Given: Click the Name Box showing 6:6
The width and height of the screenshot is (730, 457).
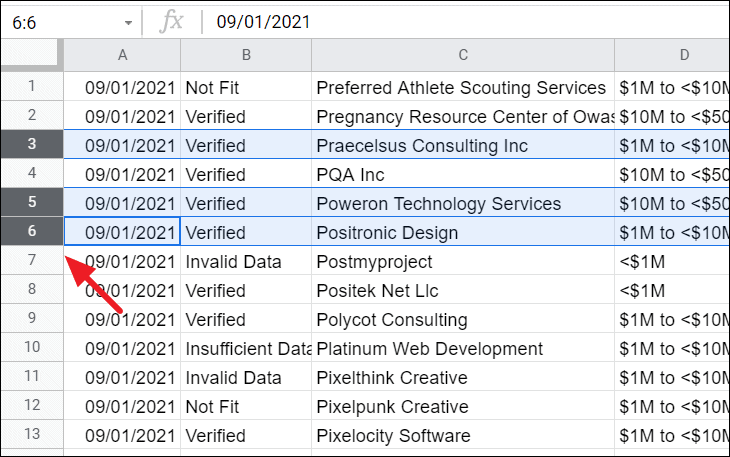Looking at the screenshot, I should point(60,22).
